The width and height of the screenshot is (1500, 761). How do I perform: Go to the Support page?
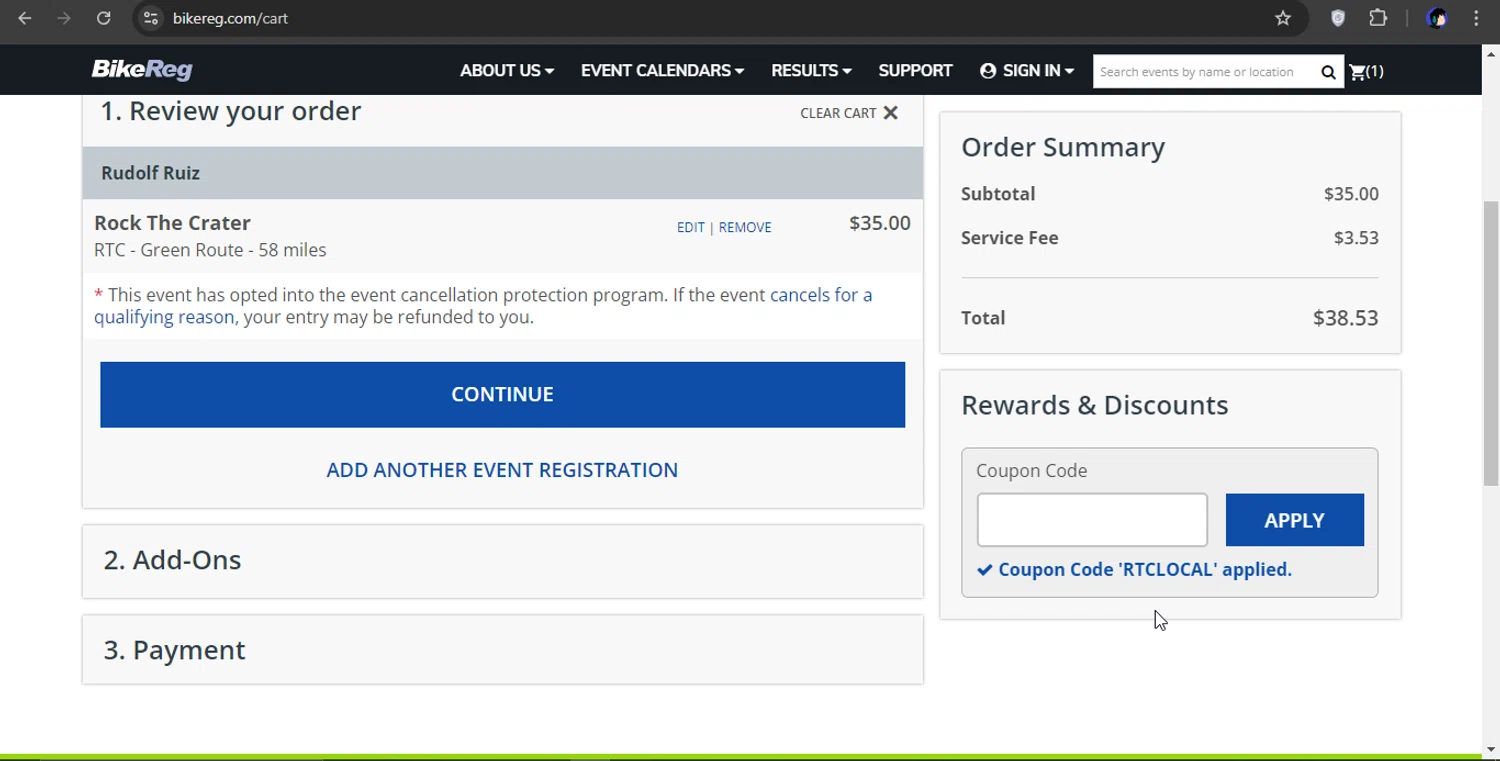[x=915, y=71]
